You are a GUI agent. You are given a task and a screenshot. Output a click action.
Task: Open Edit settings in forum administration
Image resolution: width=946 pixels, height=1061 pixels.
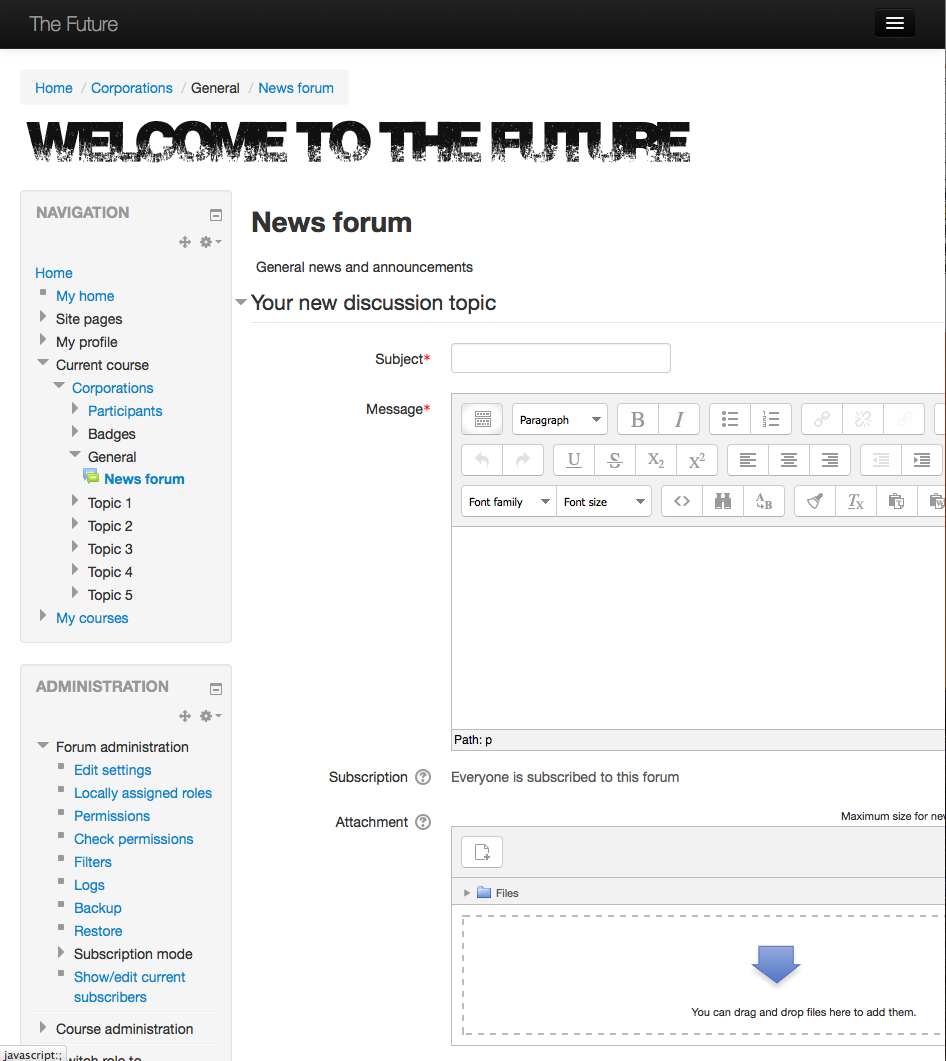click(112, 770)
